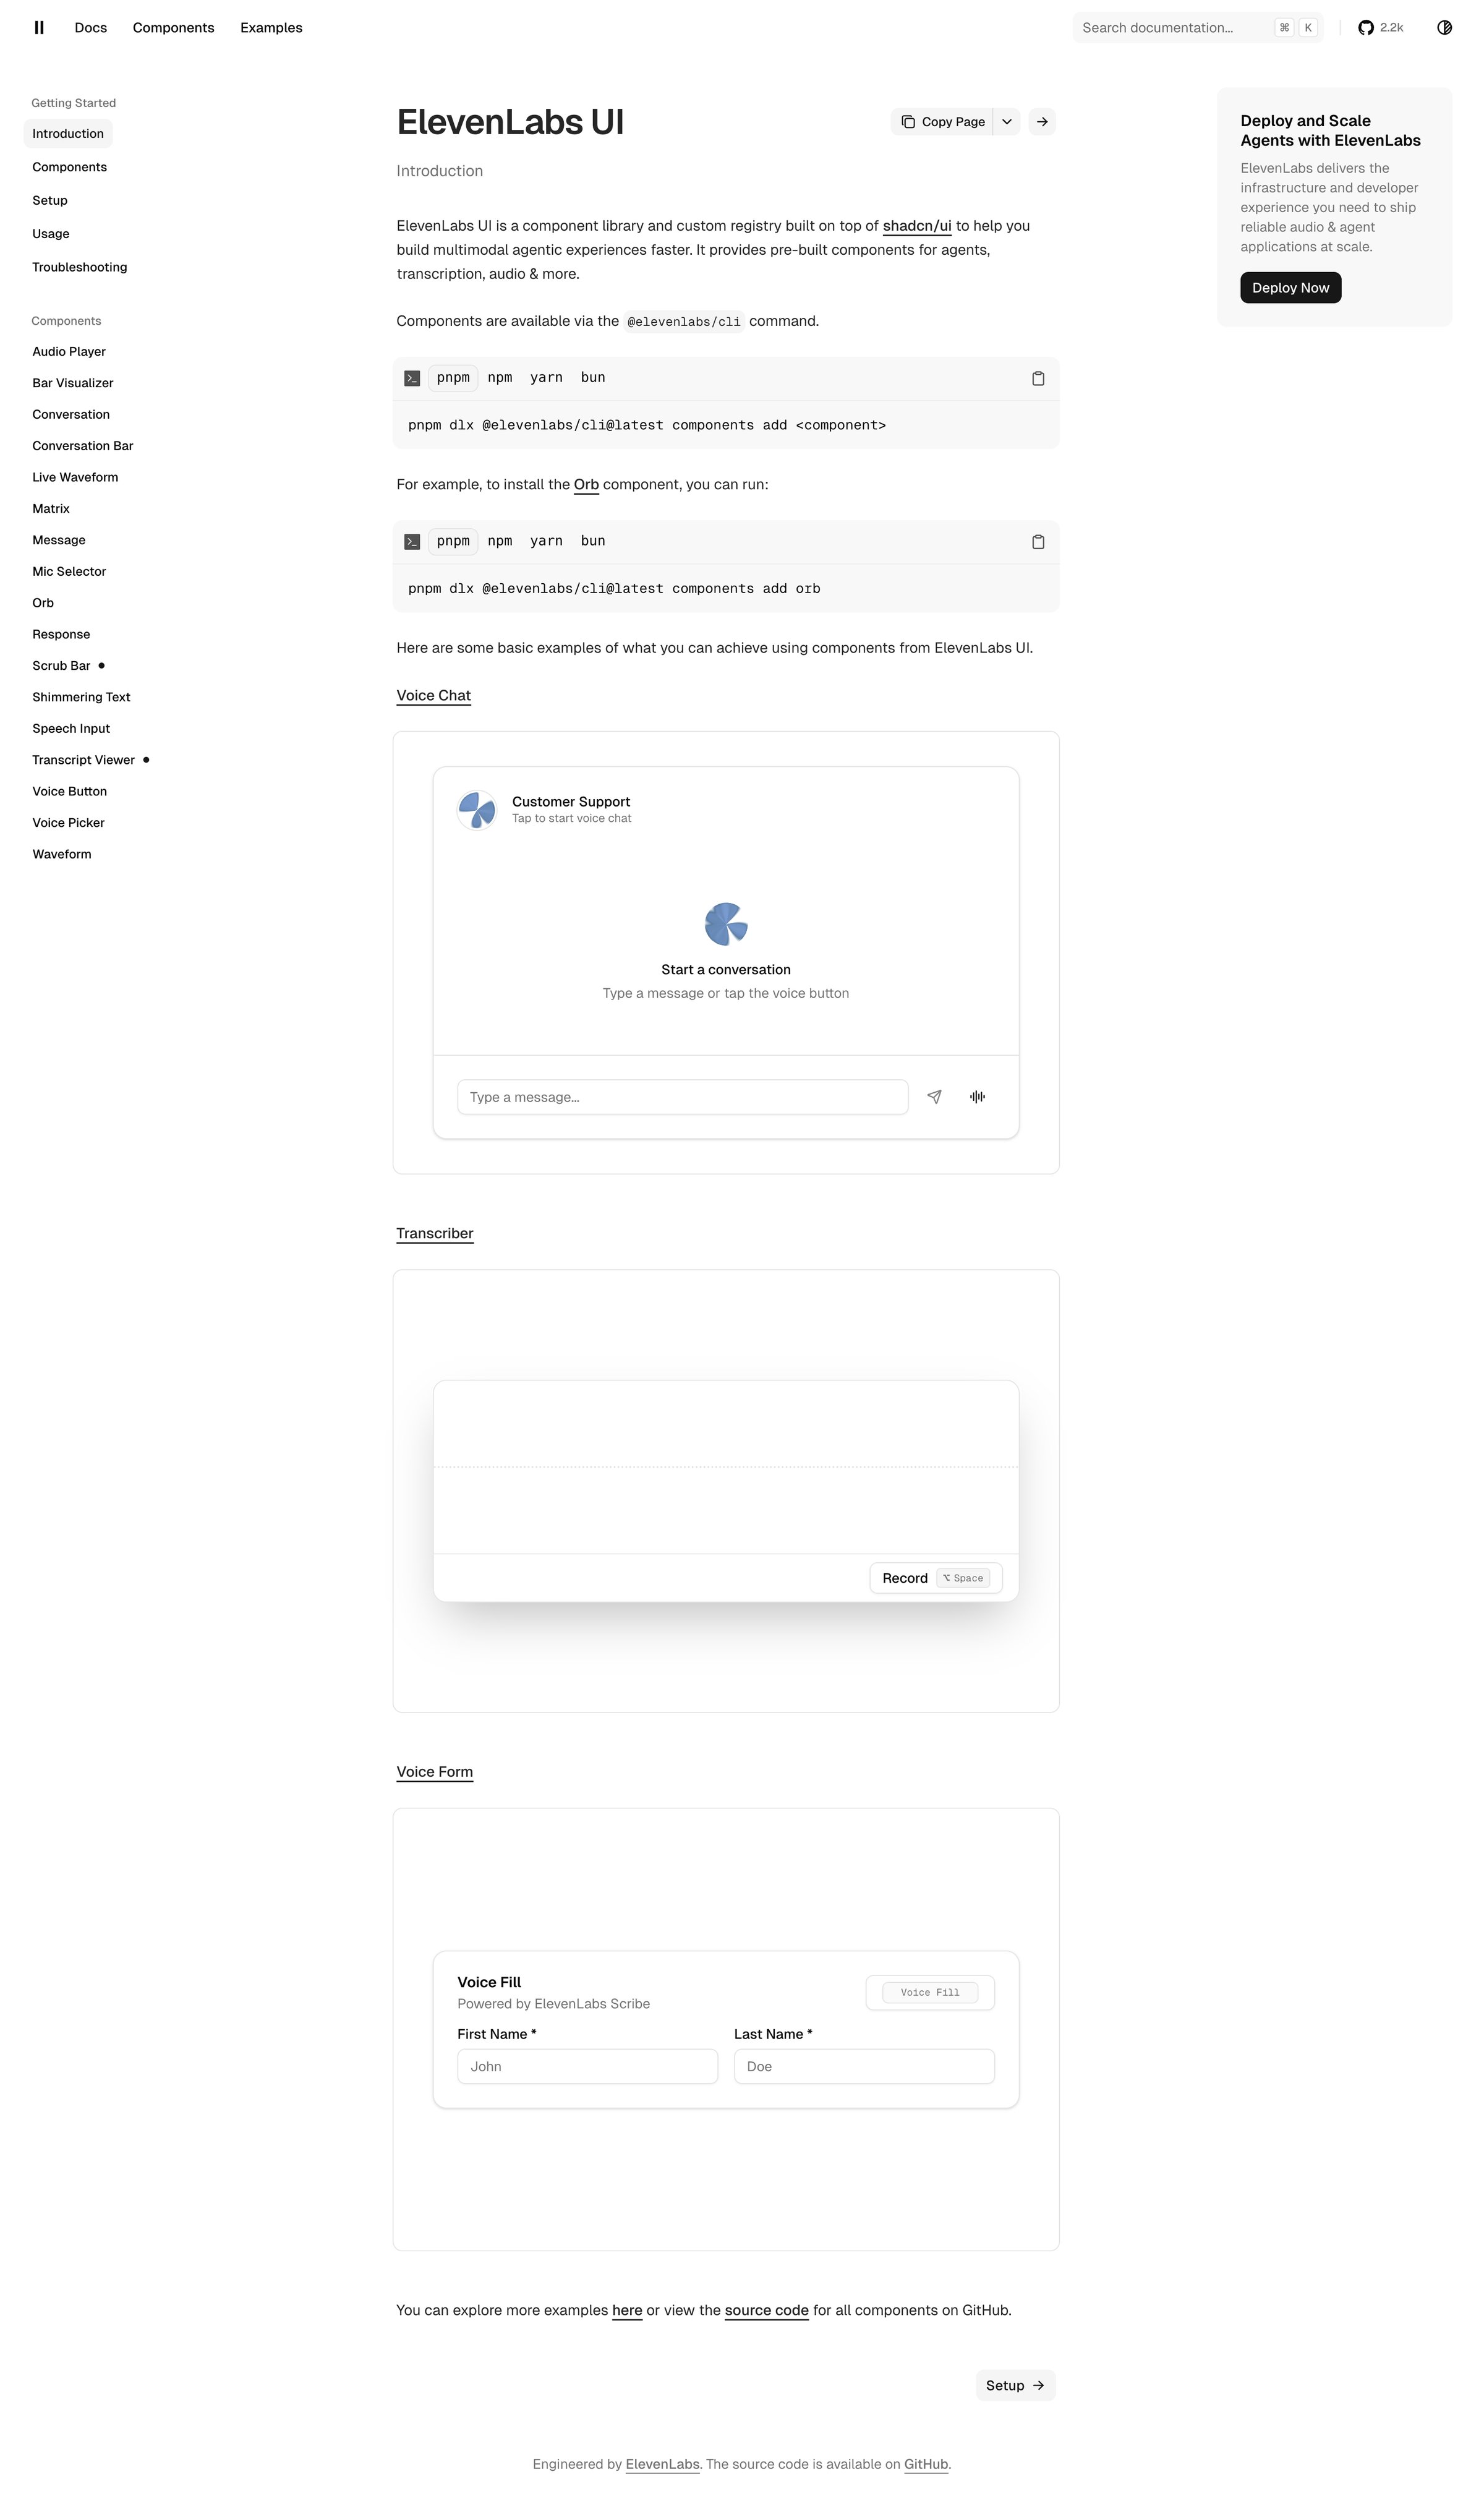
Task: Open the source code link
Action: click(x=767, y=2310)
